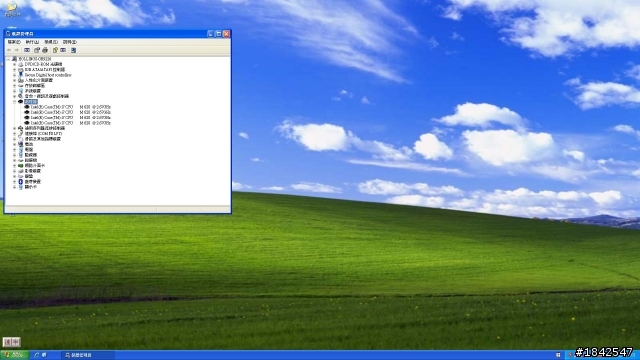This screenshot has width=640, height=360.
Task: Expand the Display adapters (顯示卡) category
Action: click(x=14, y=187)
